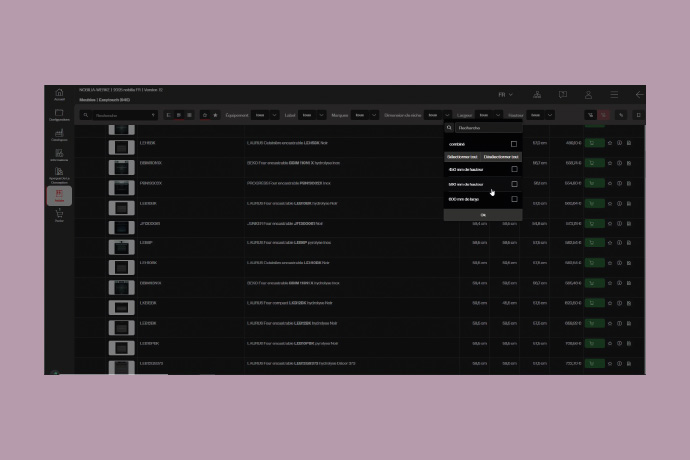Open the Largeur filter dropdown
Screen dimensions: 690x460
tap(489, 115)
